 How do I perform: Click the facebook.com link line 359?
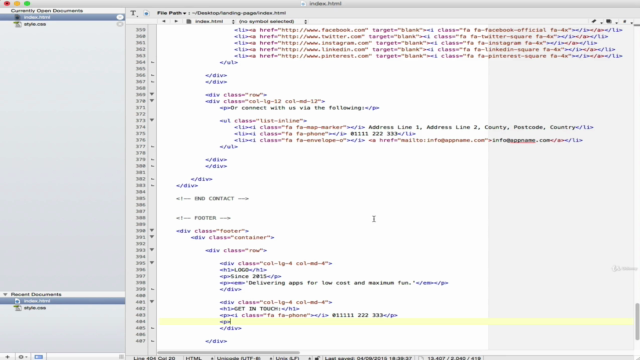[x=428, y=30]
